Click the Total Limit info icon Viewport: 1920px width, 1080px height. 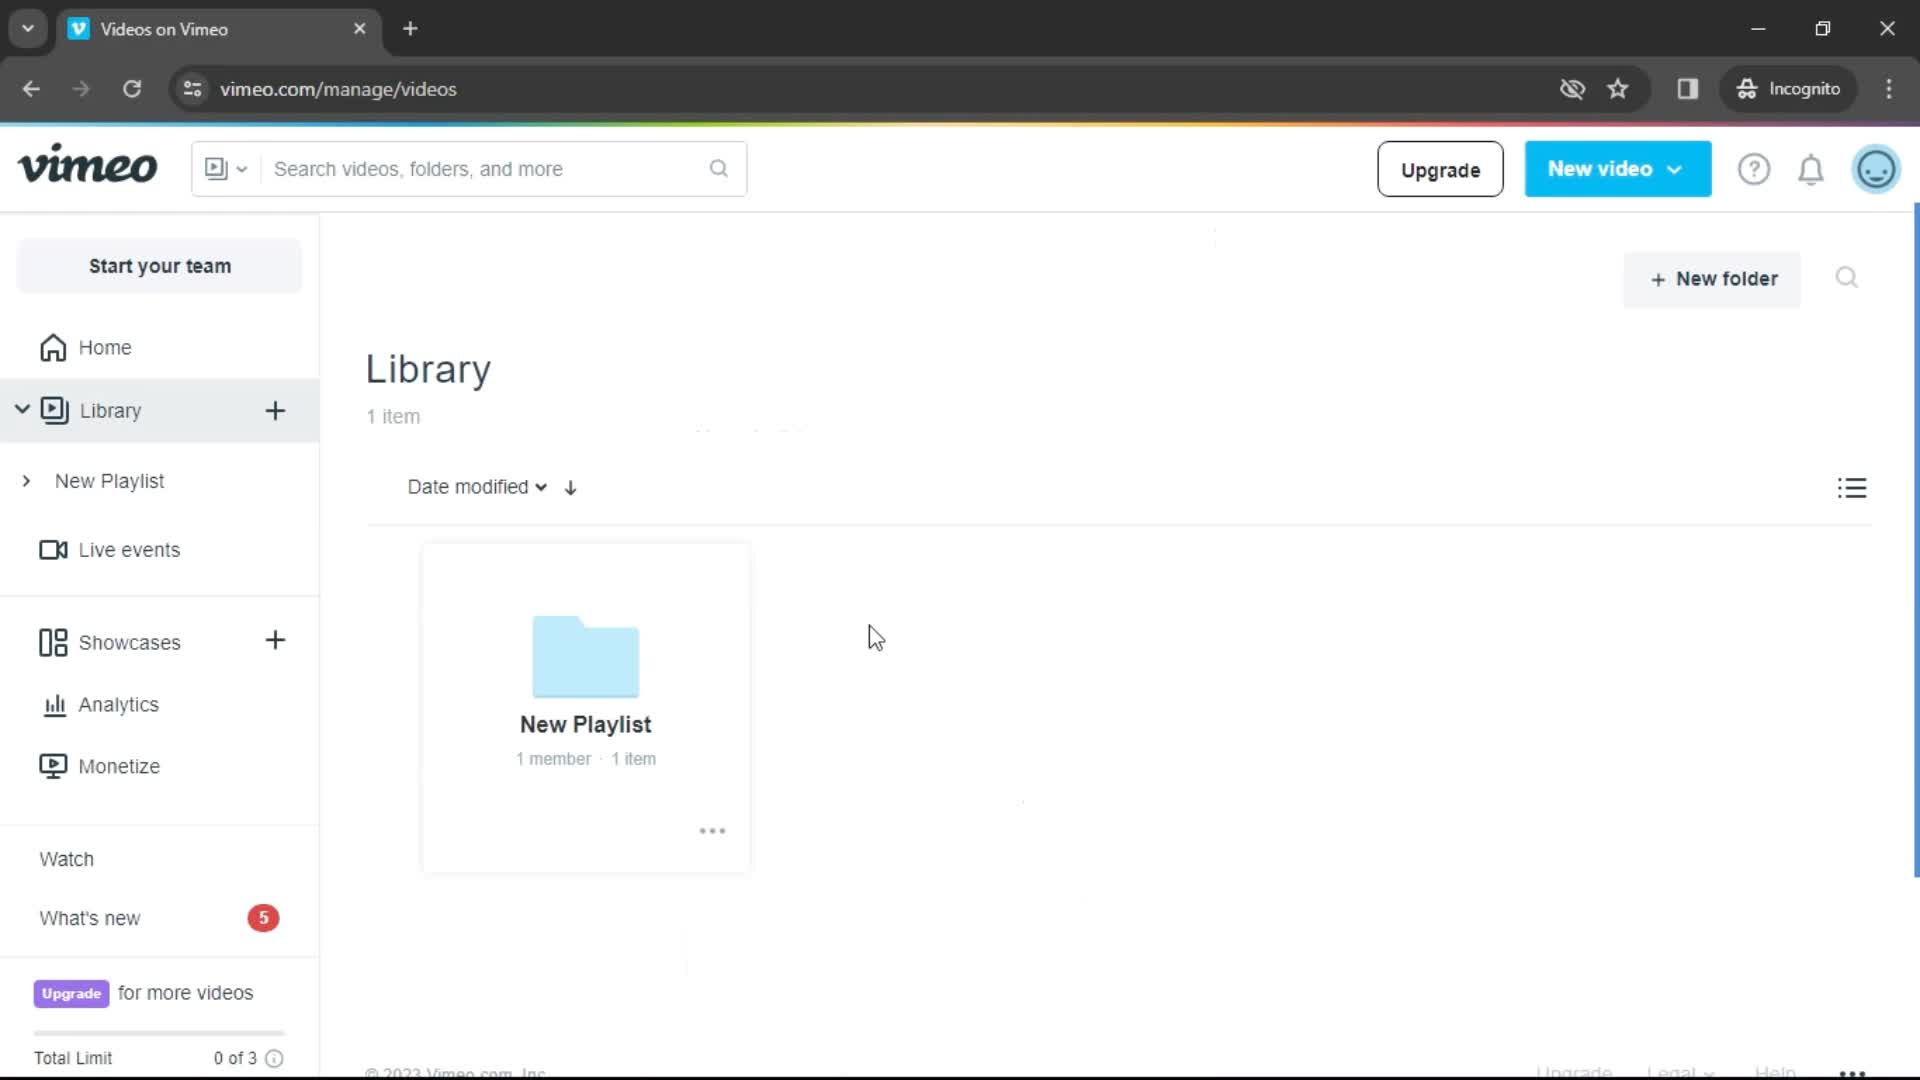tap(275, 1058)
